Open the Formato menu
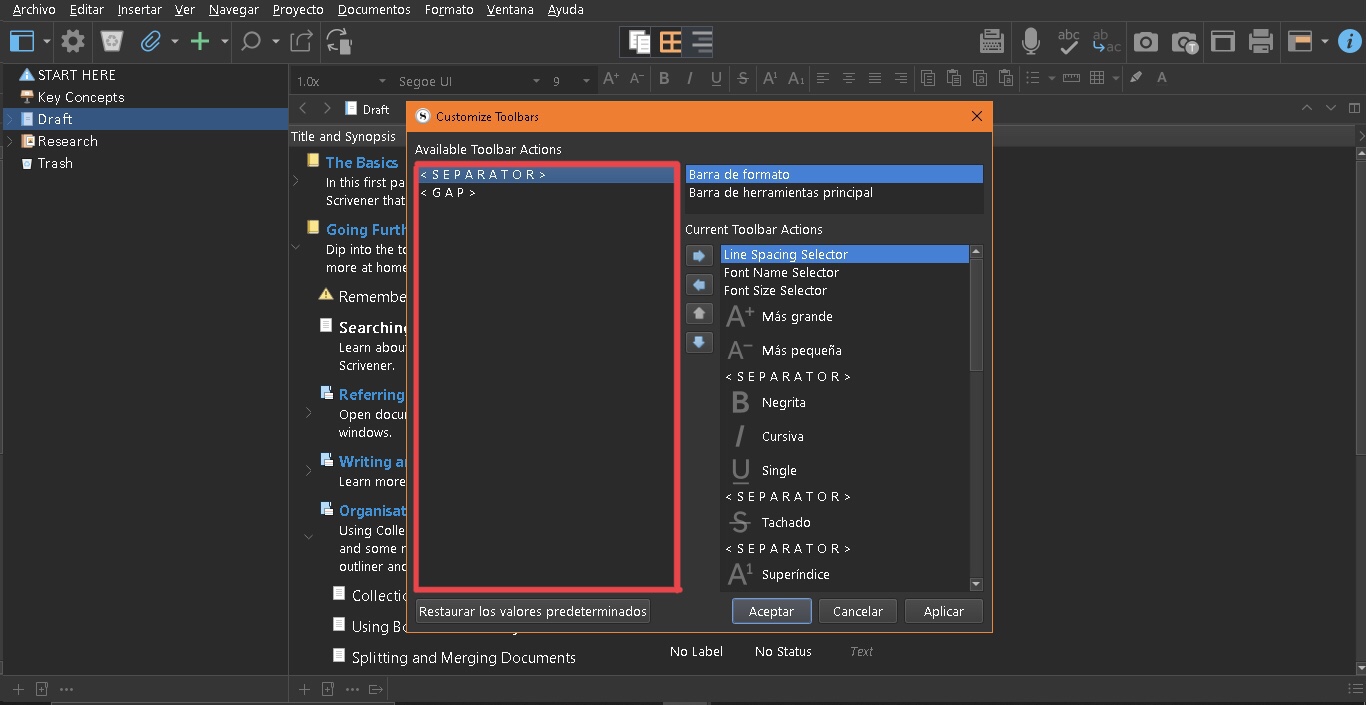This screenshot has height=705, width=1366. tap(448, 9)
